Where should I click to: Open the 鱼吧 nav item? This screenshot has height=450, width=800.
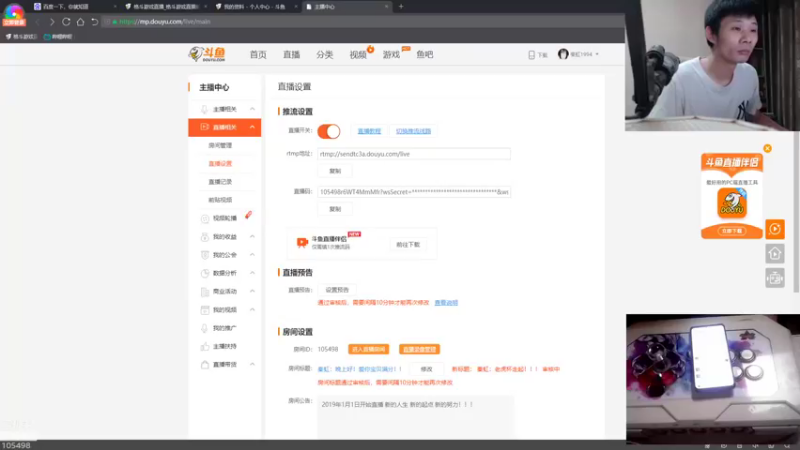coord(424,55)
